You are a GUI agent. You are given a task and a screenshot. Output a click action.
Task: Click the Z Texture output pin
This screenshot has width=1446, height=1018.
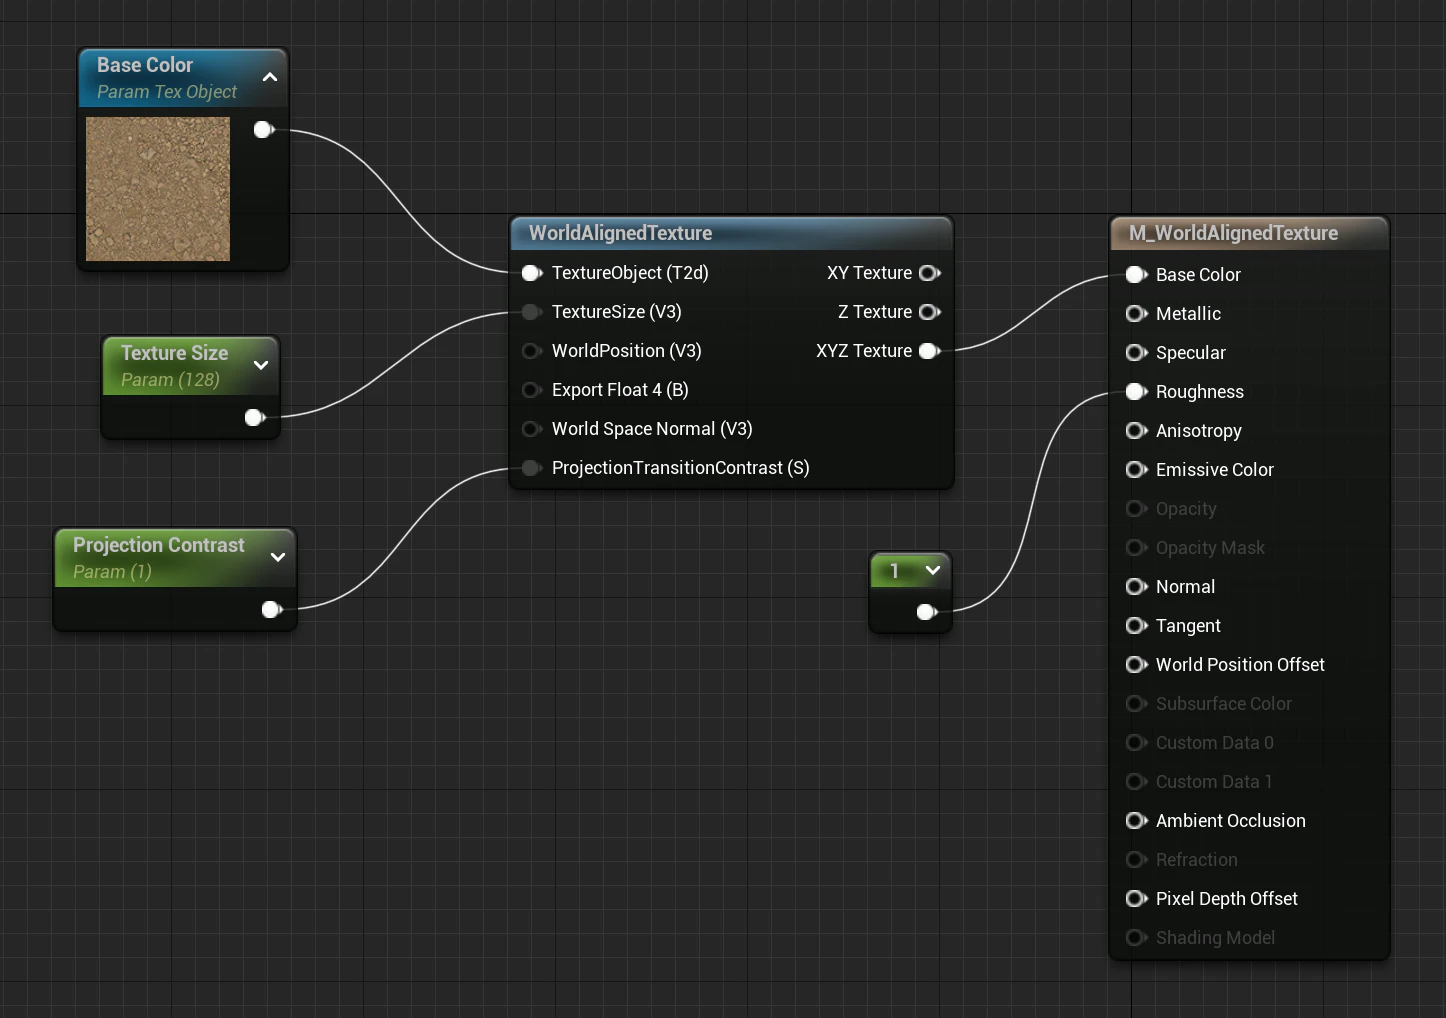(930, 312)
